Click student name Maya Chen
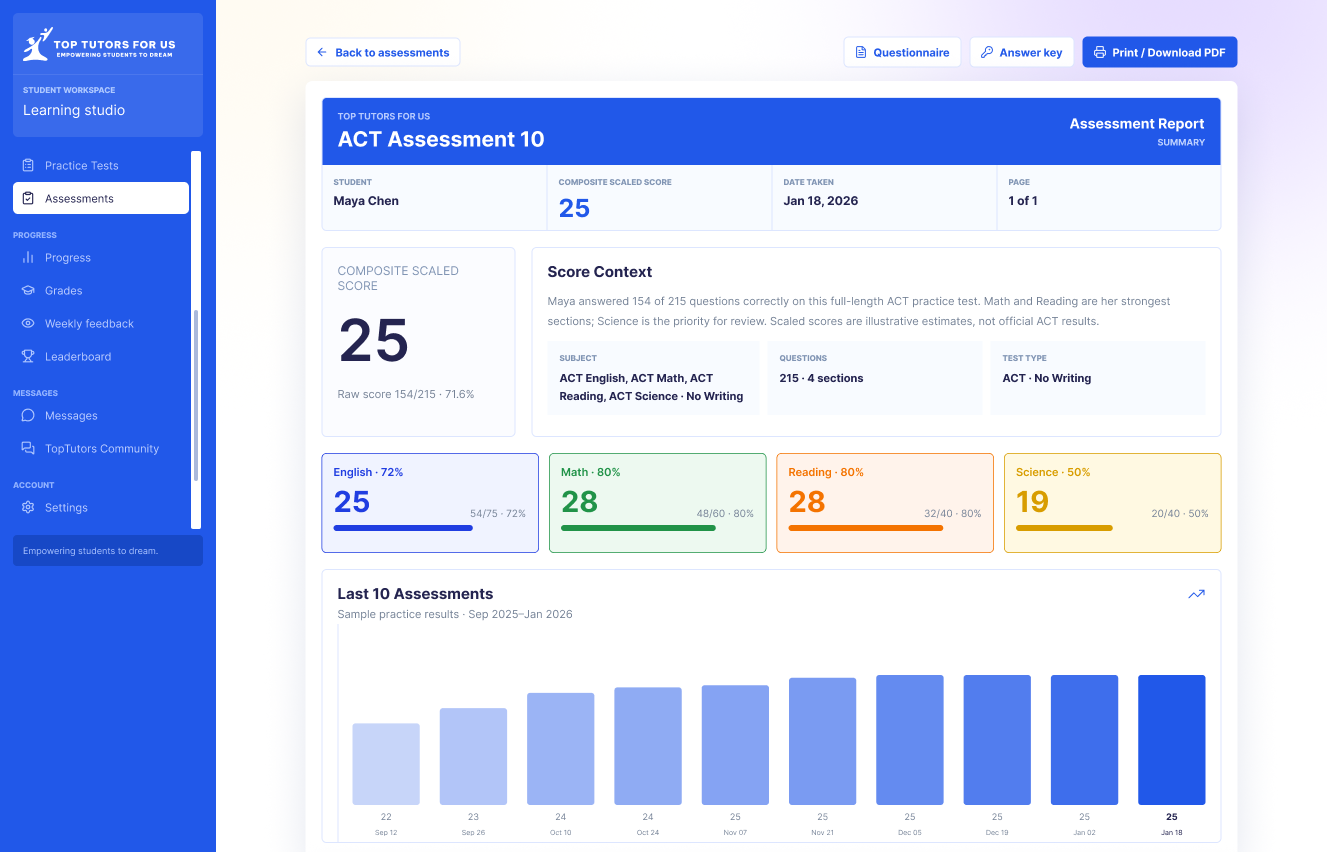This screenshot has width=1327, height=852. click(x=366, y=201)
